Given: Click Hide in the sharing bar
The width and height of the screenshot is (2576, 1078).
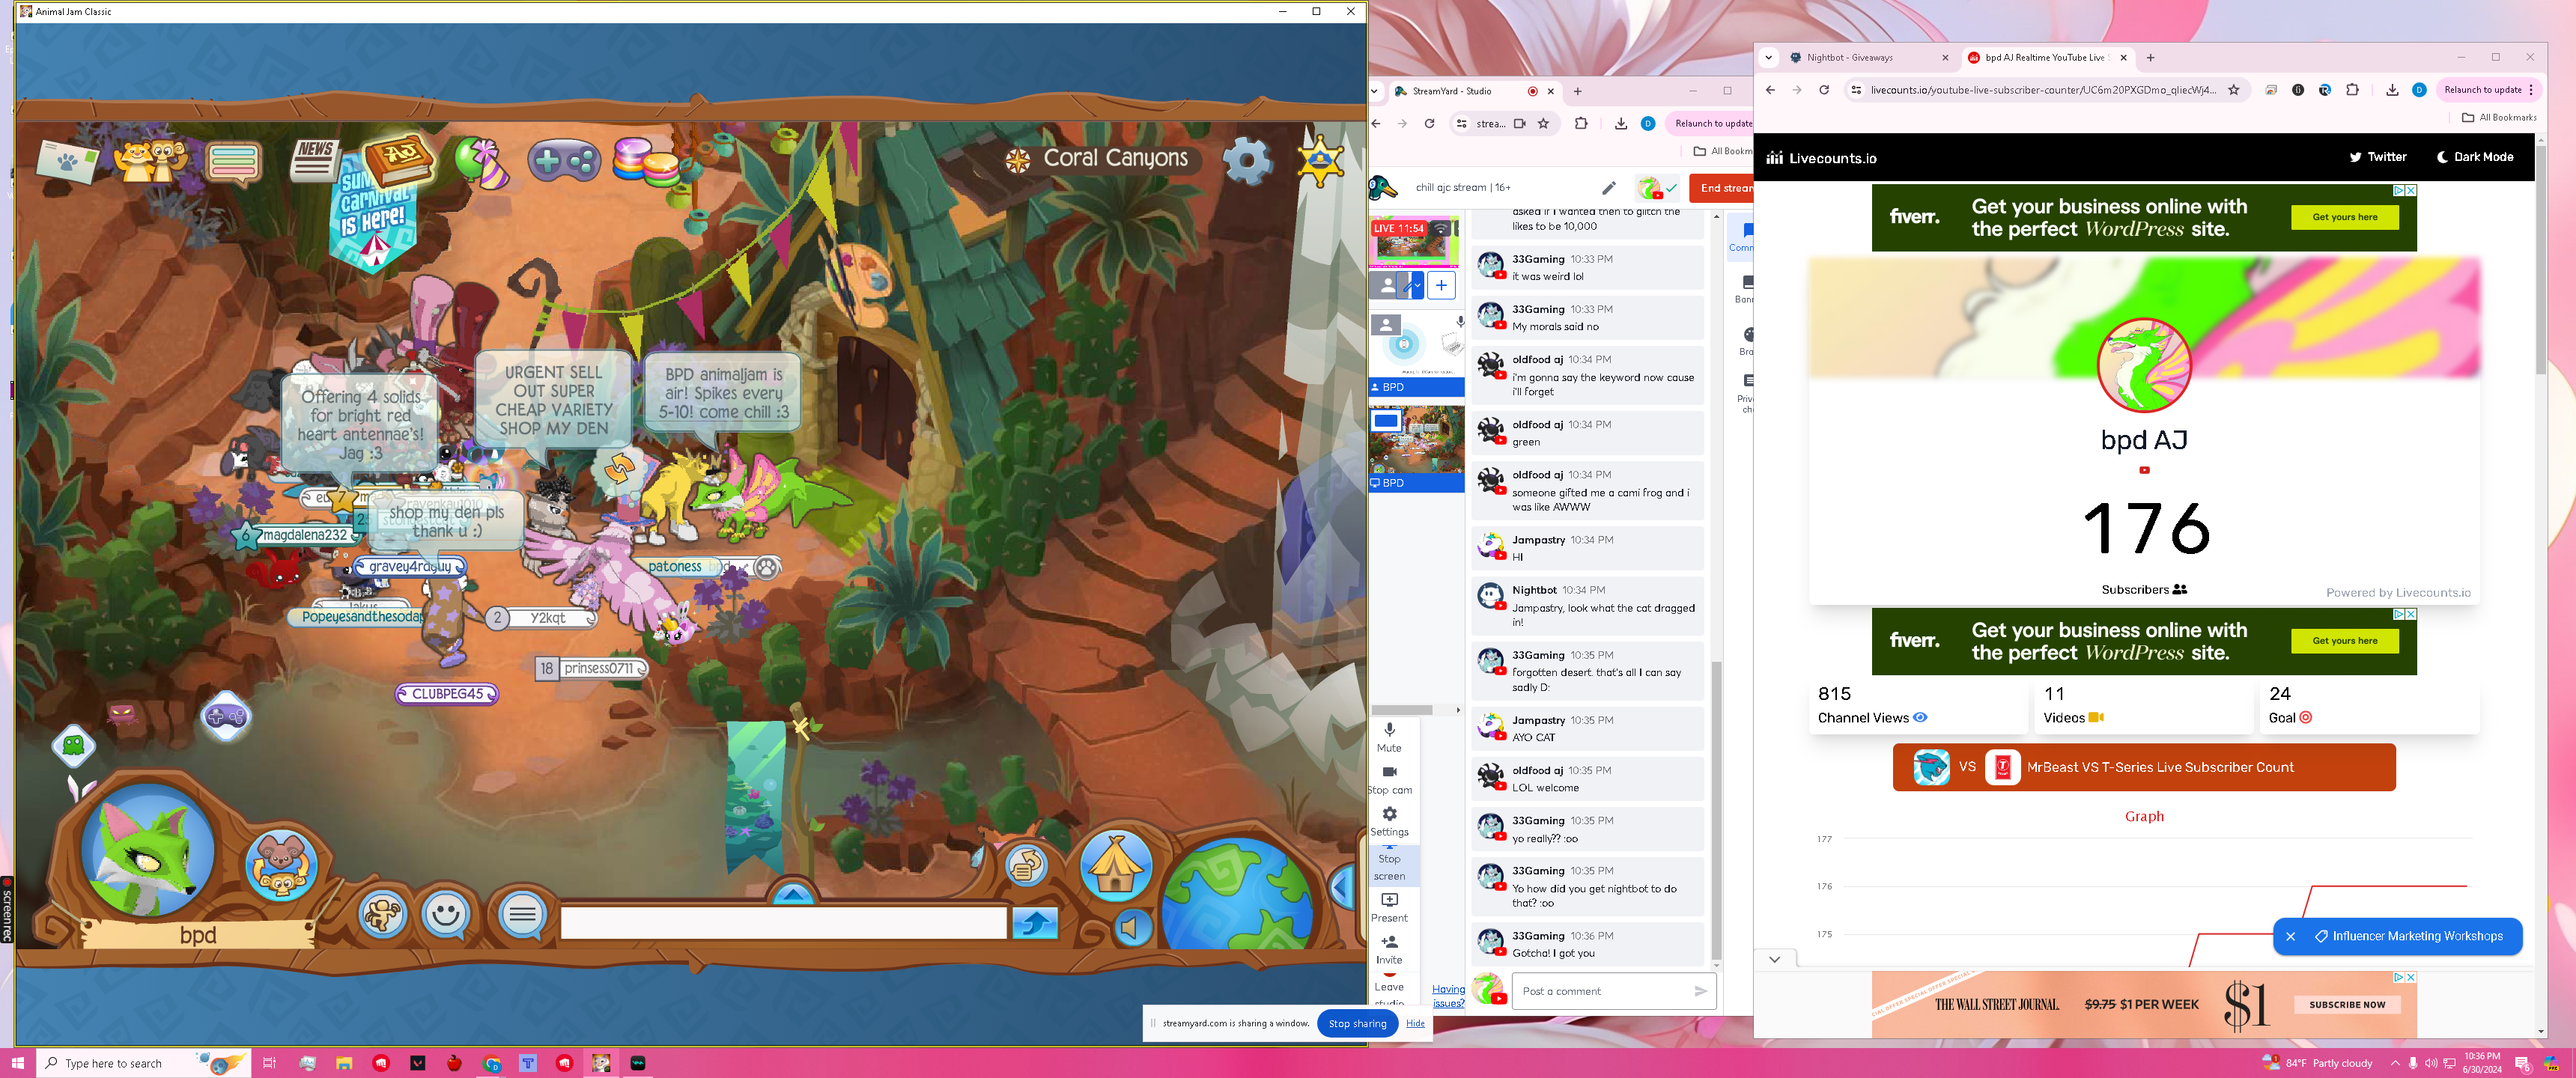Looking at the screenshot, I should tap(1415, 1023).
